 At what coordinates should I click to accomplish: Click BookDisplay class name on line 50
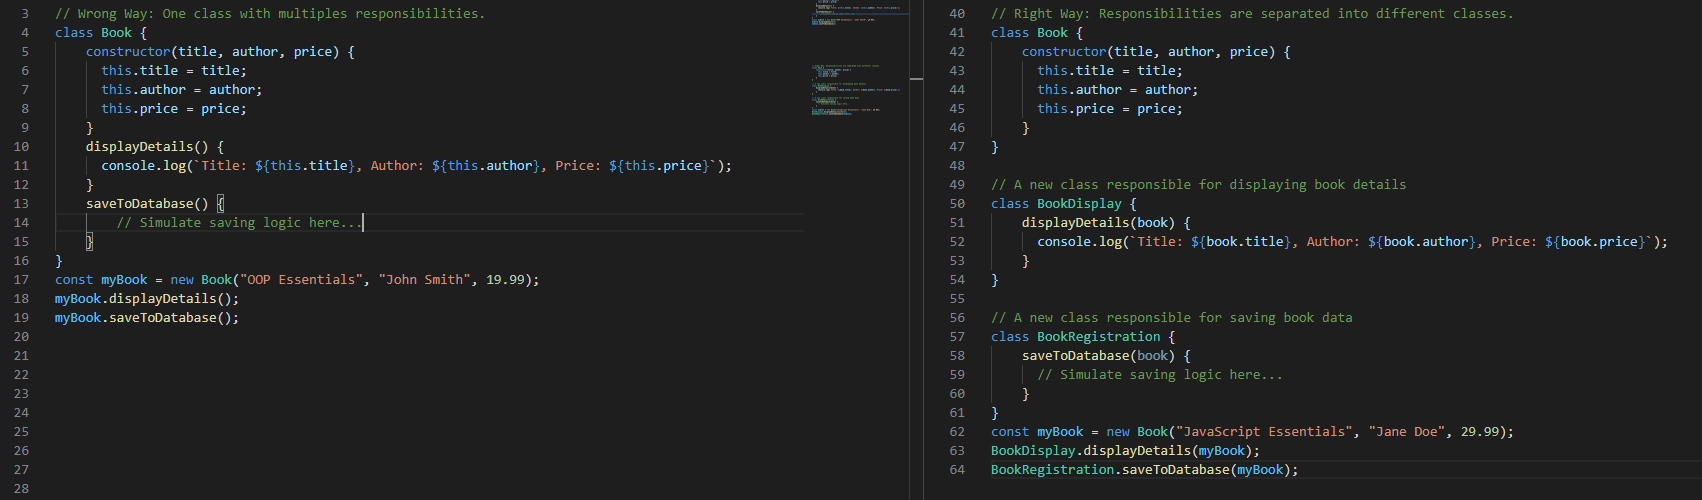click(1079, 204)
